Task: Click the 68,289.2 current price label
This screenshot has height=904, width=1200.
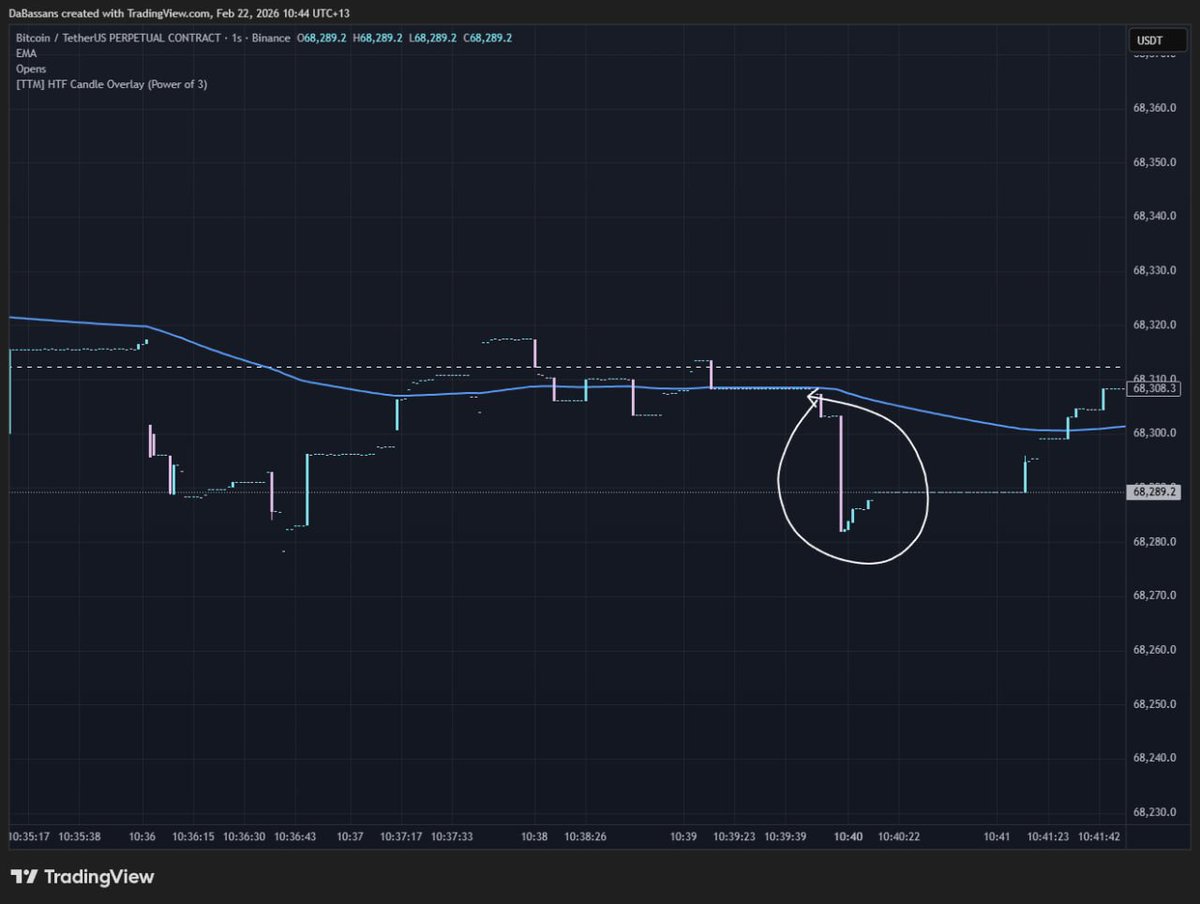Action: click(1152, 492)
